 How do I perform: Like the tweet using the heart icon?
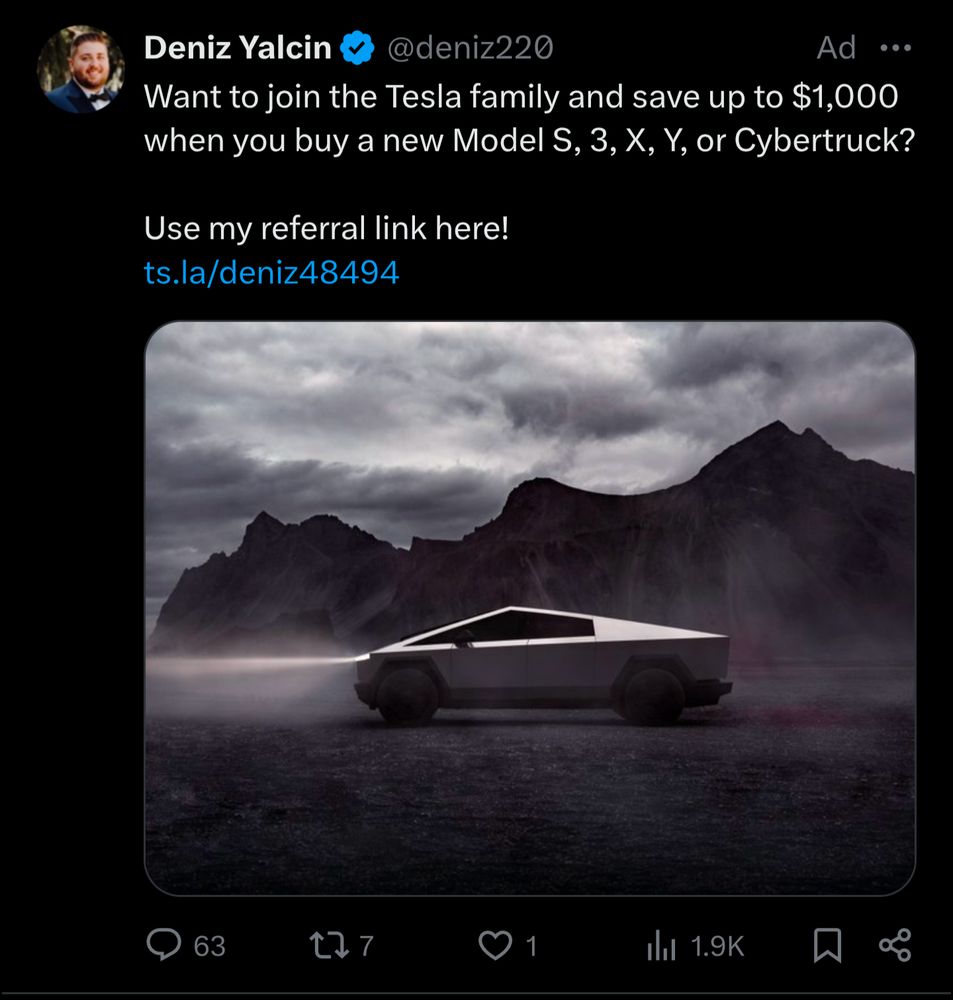point(492,945)
